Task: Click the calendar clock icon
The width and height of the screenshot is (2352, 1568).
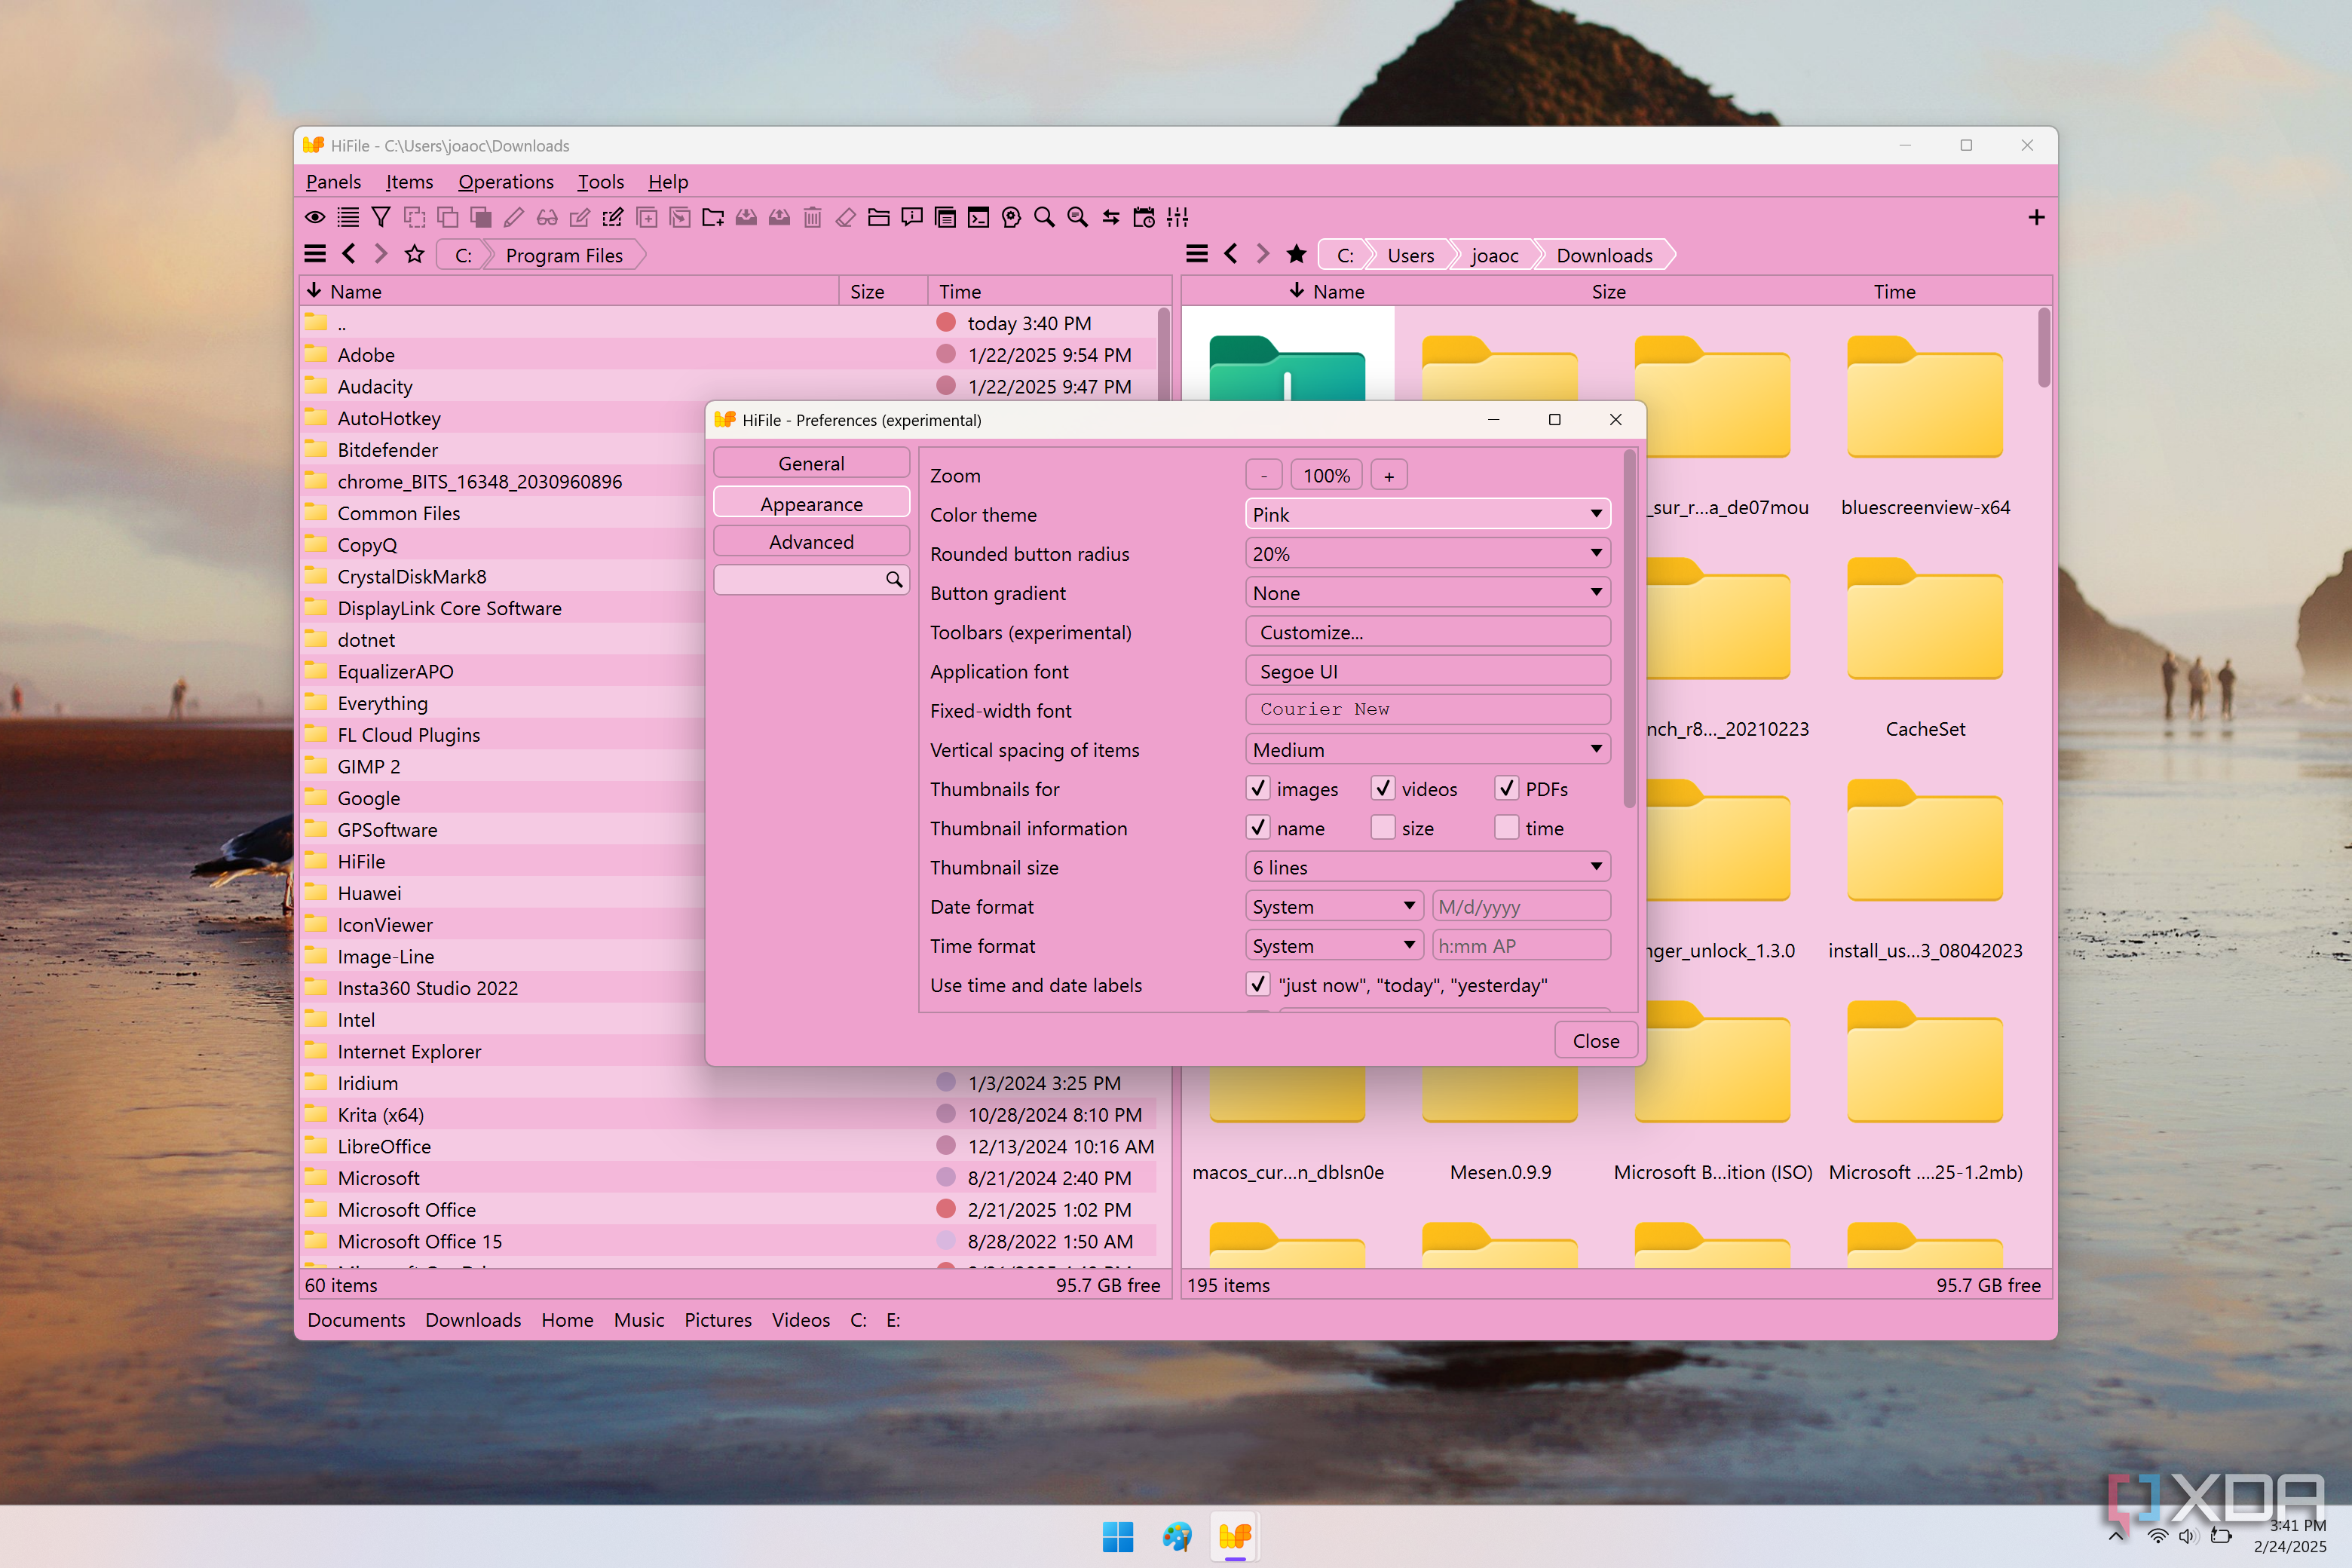Action: pos(1144,217)
